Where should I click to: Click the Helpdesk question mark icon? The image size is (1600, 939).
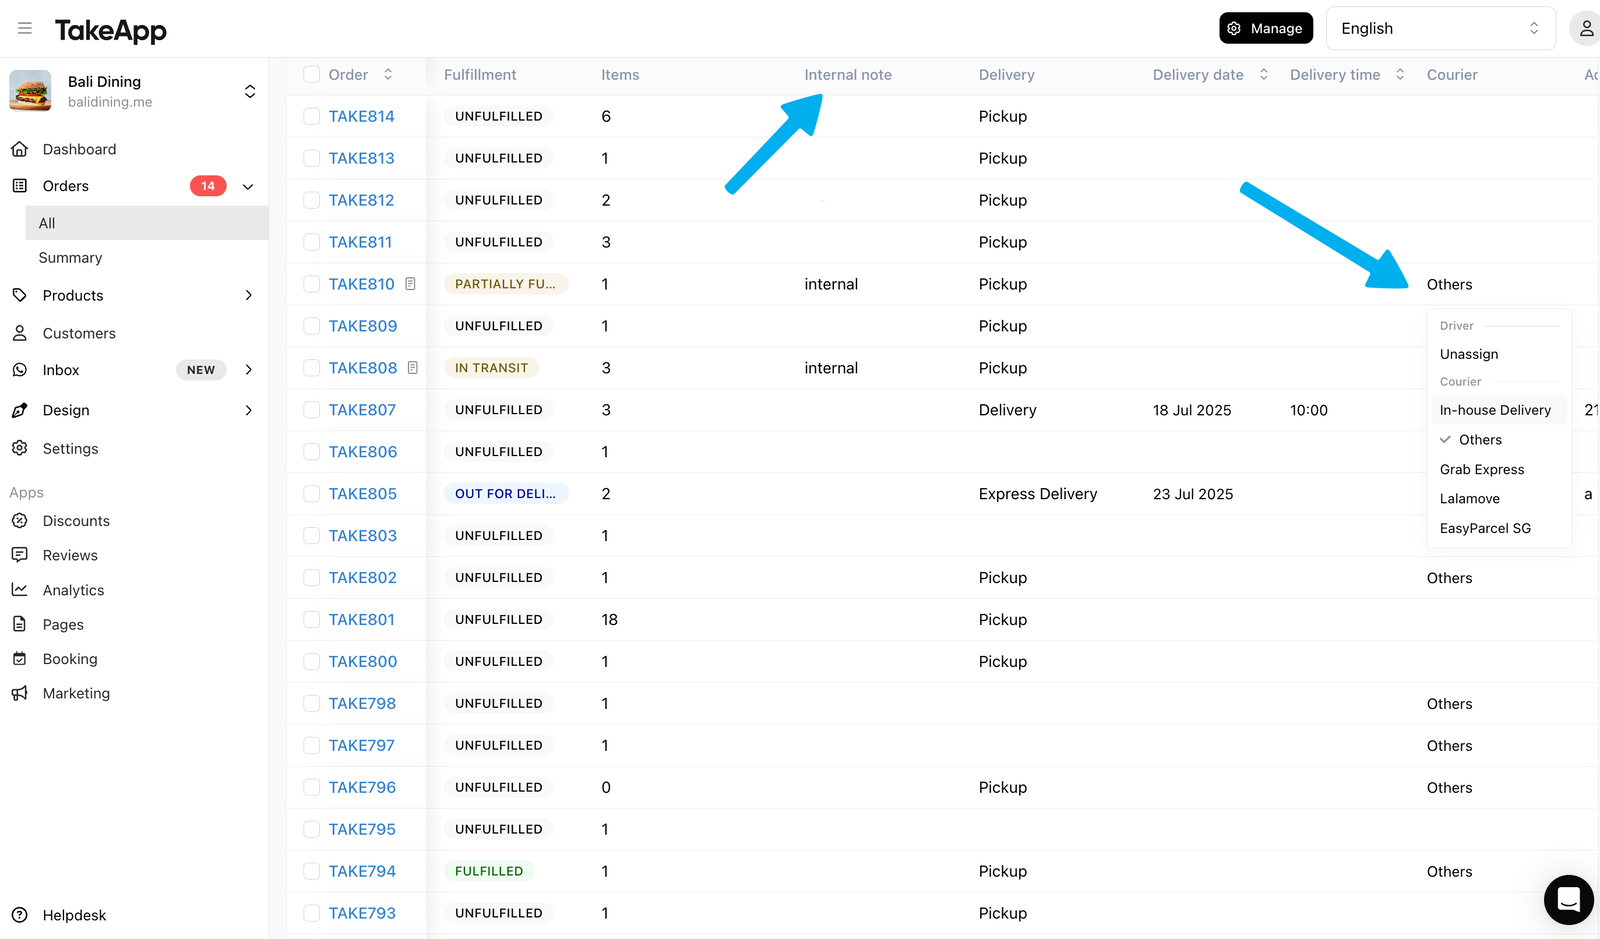pyautogui.click(x=19, y=915)
